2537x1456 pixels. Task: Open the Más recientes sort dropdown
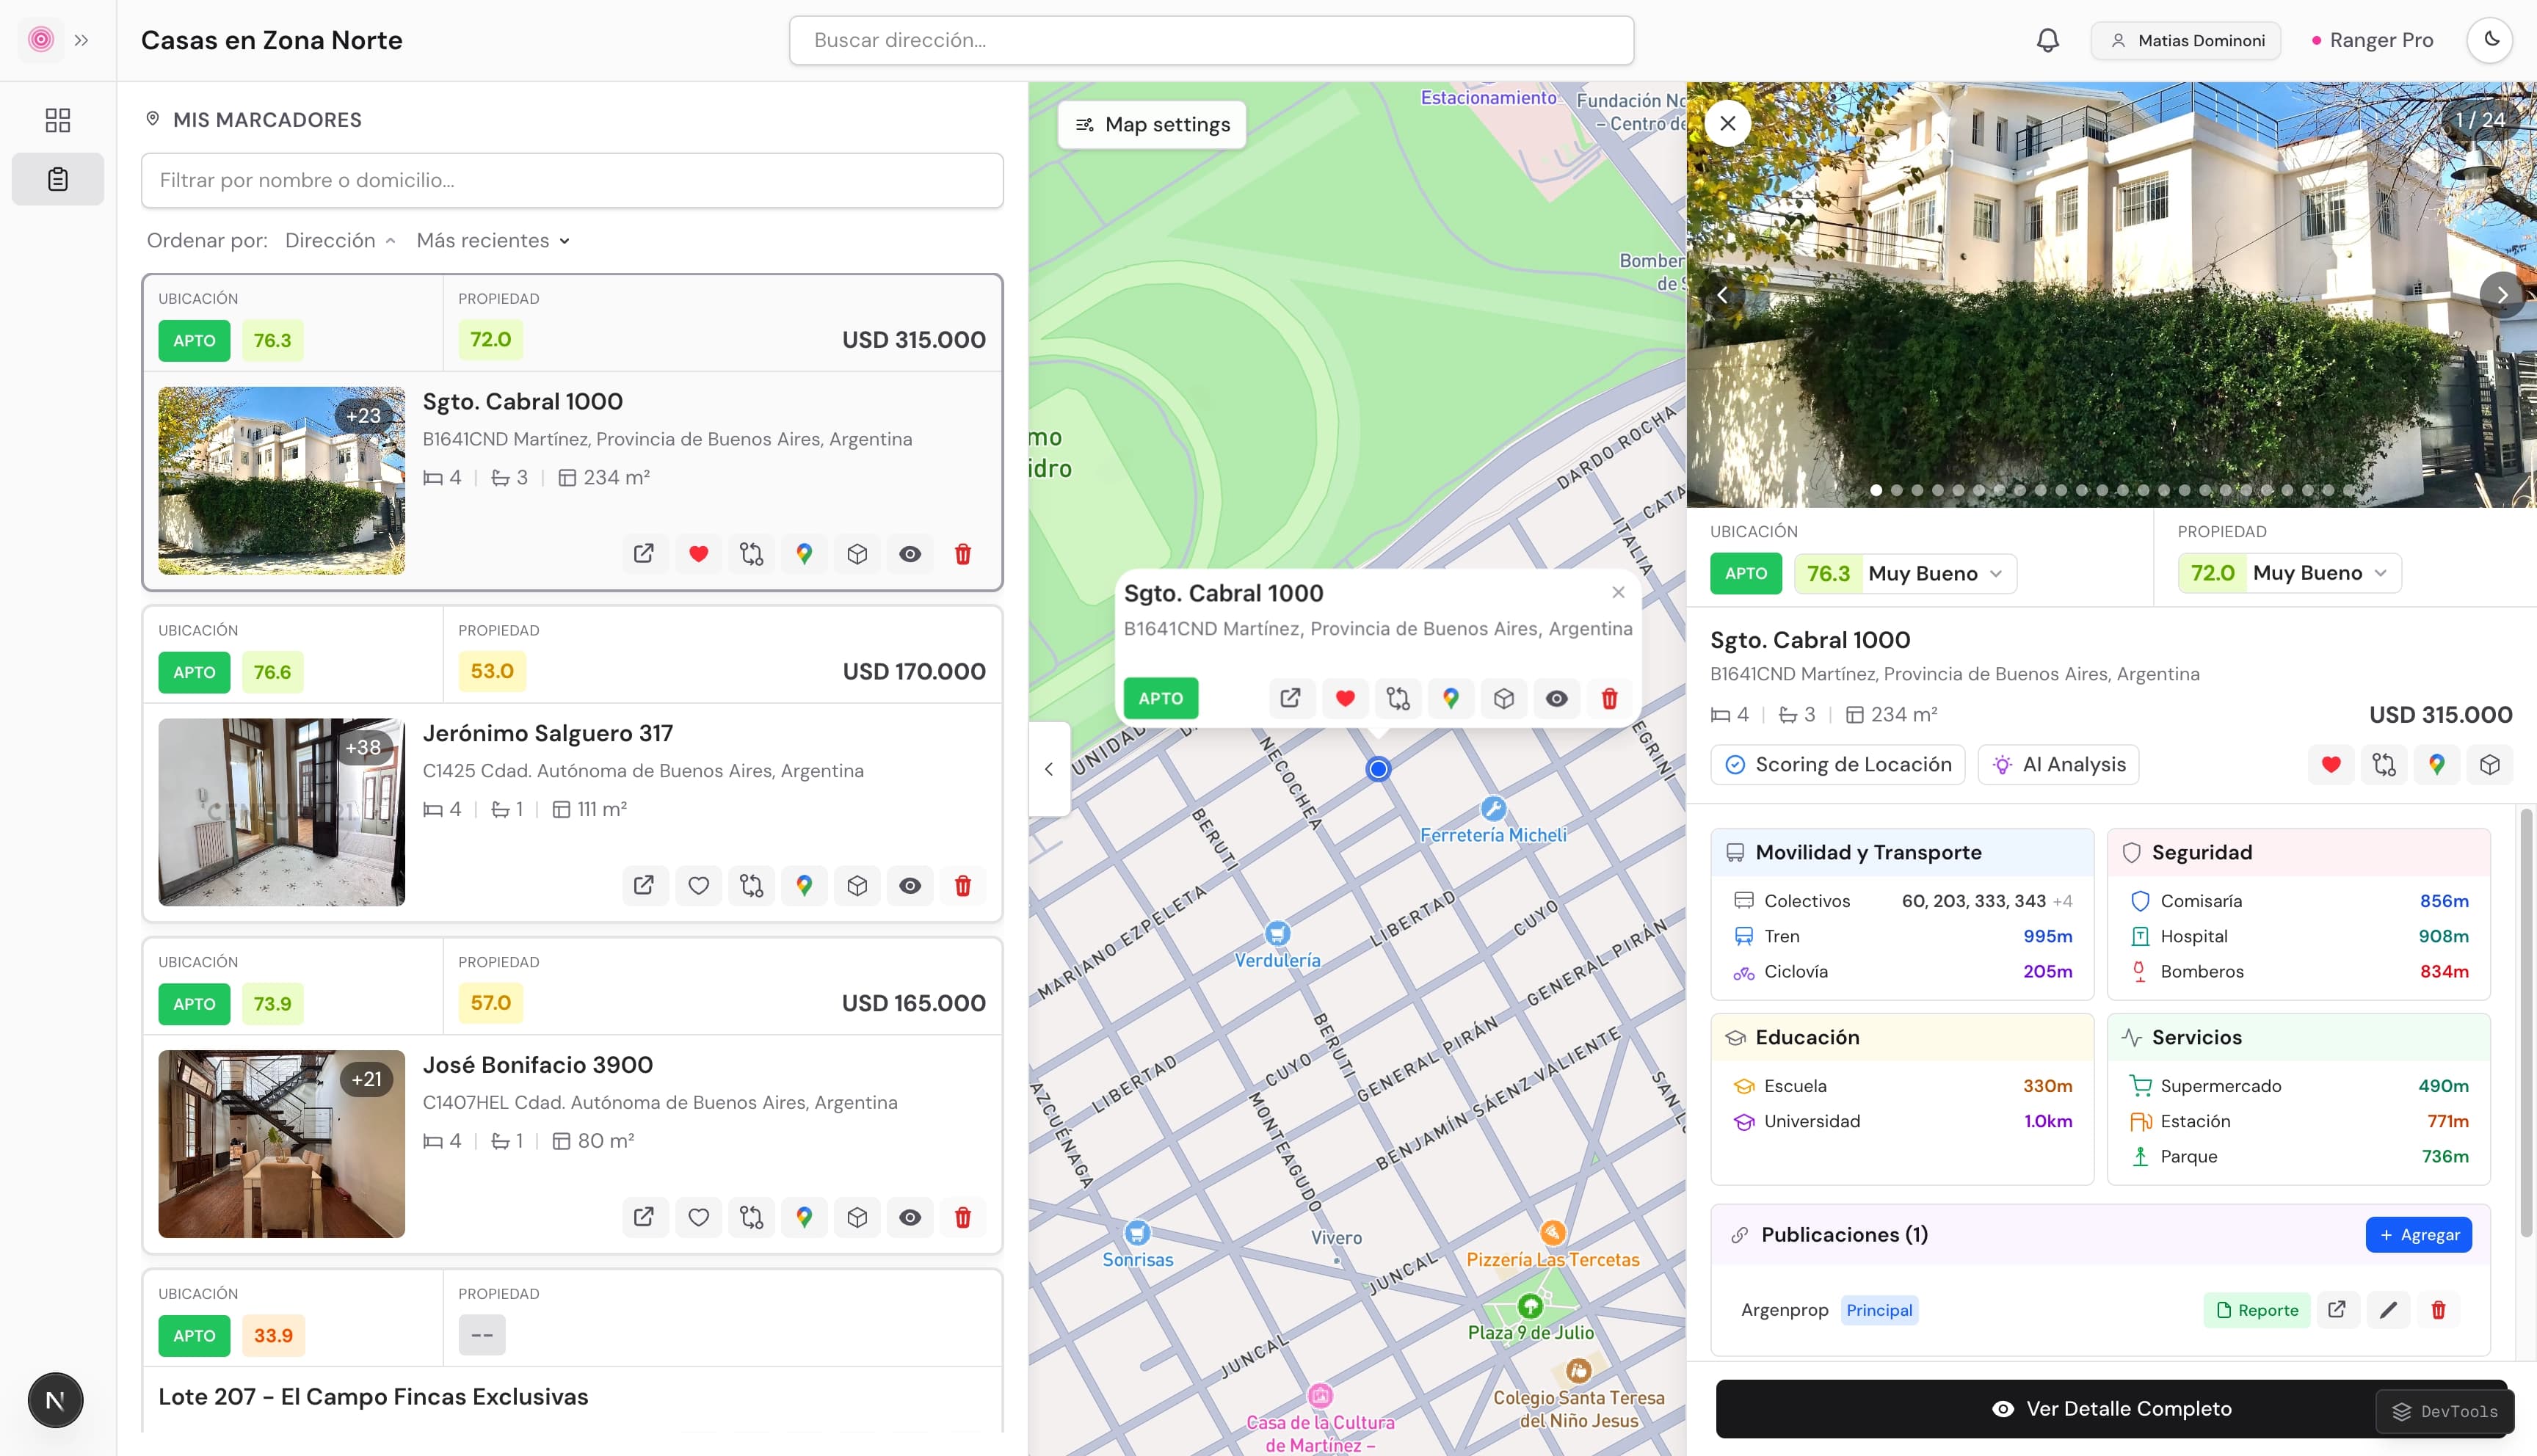(492, 240)
